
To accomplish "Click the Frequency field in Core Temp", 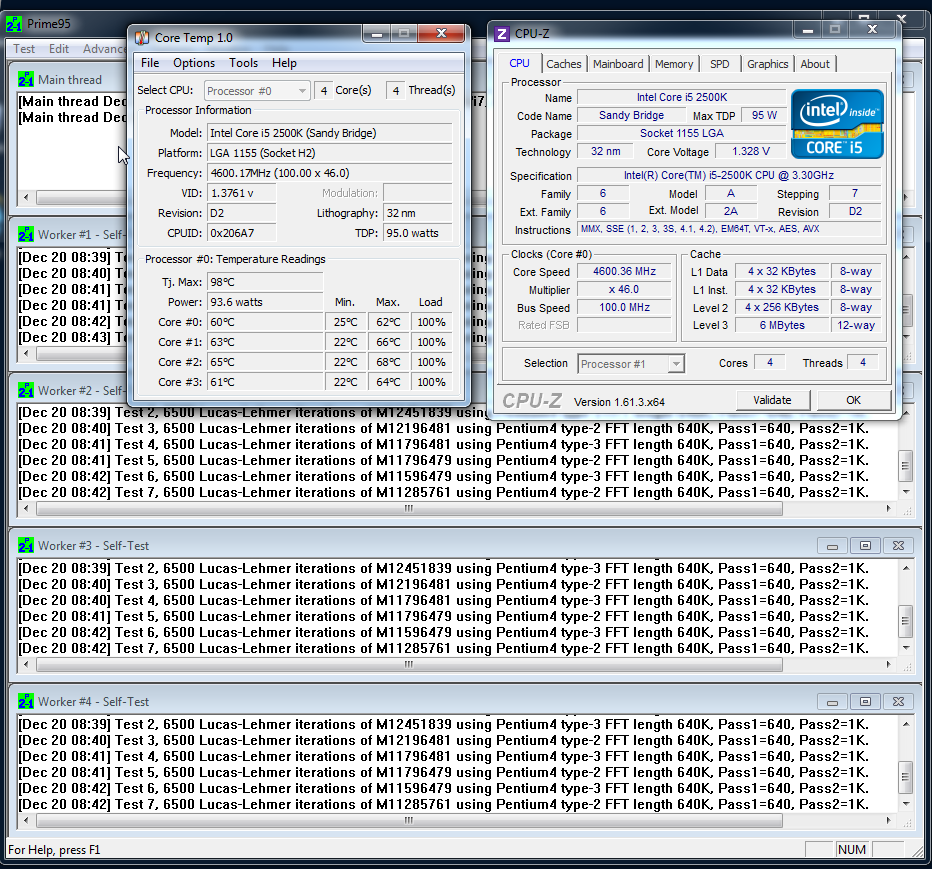I will point(329,173).
